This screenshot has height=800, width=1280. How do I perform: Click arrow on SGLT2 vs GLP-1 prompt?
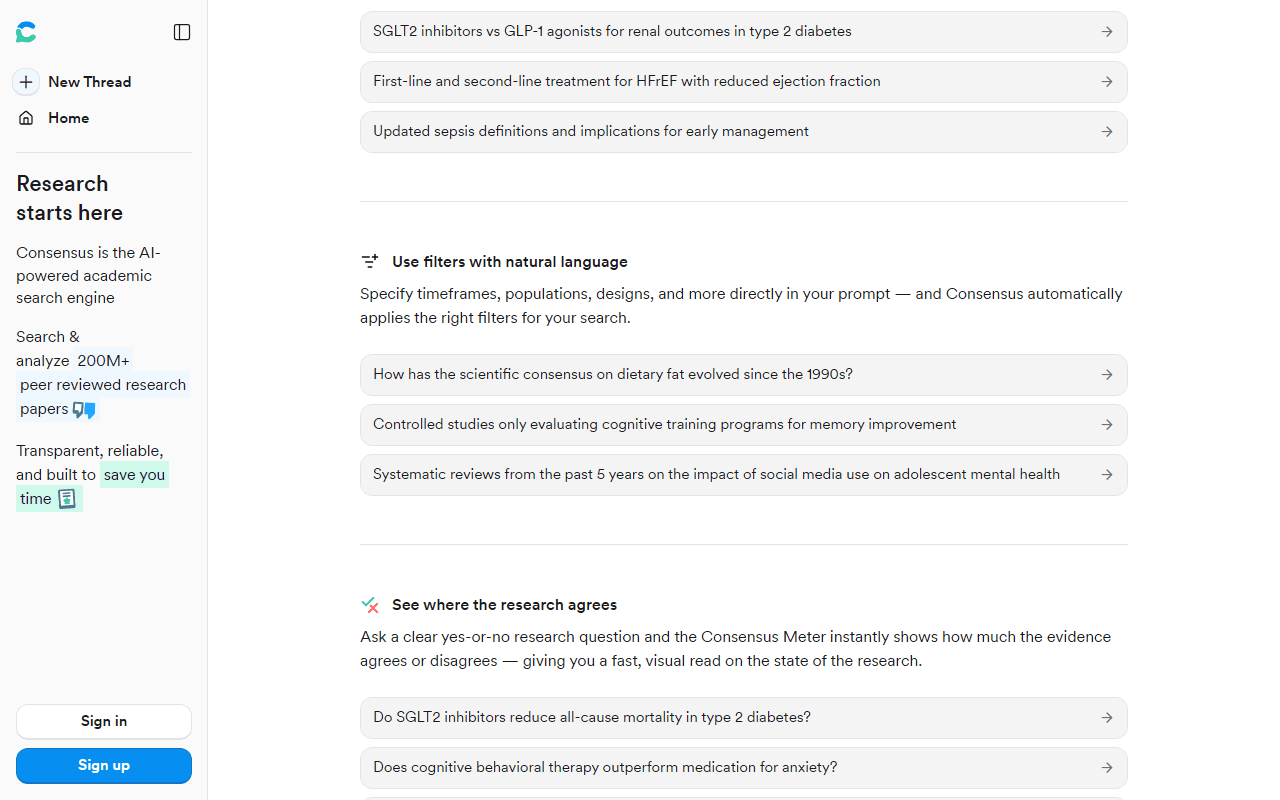click(x=1107, y=31)
